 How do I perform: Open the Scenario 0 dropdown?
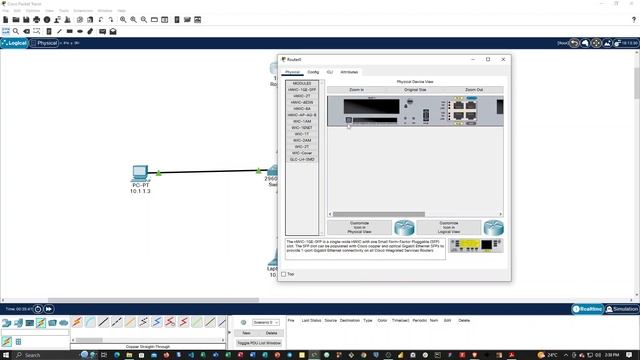tap(266, 322)
